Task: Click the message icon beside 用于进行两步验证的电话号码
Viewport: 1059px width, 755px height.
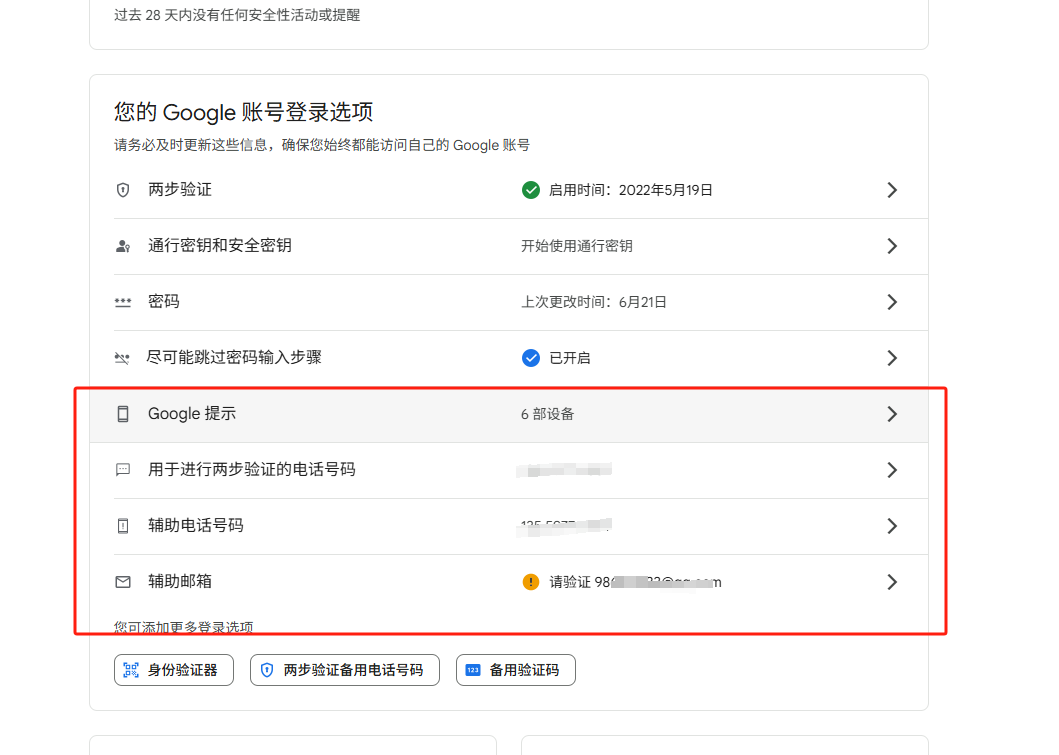Action: (x=123, y=470)
